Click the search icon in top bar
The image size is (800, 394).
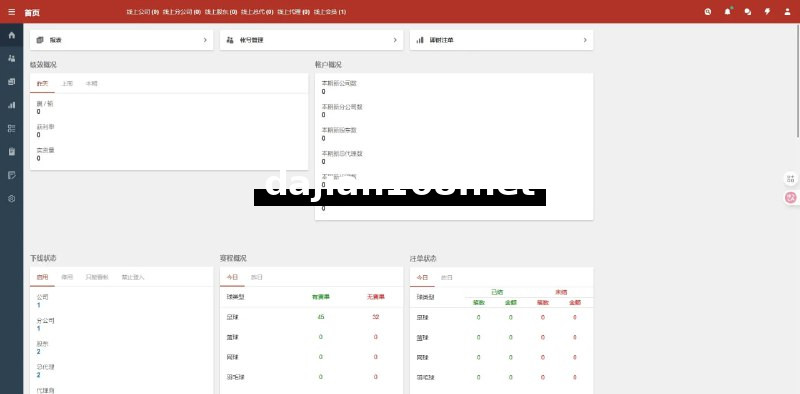point(708,12)
